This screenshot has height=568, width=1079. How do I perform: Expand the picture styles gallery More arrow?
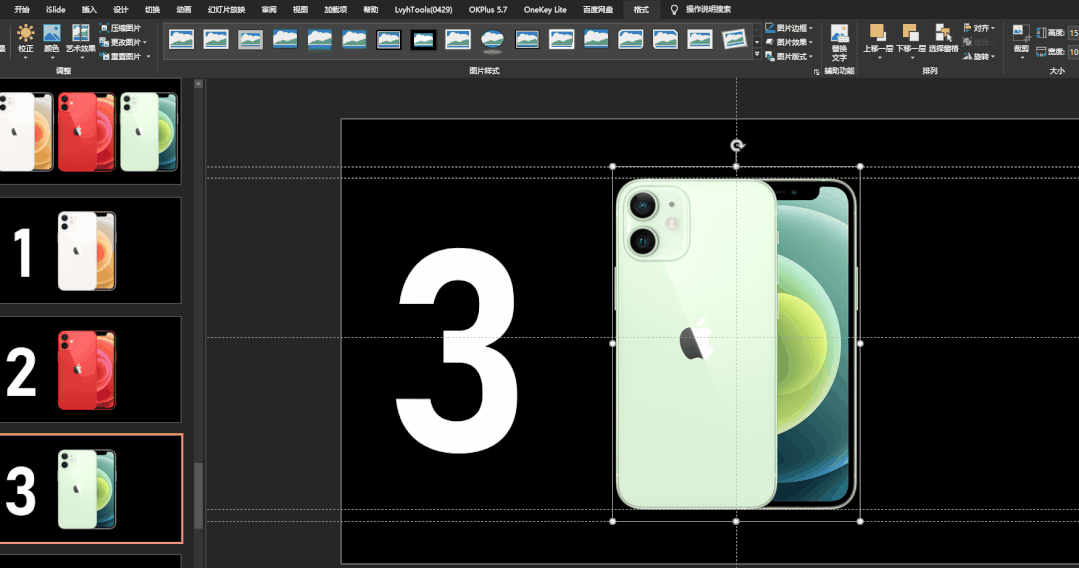tap(757, 54)
